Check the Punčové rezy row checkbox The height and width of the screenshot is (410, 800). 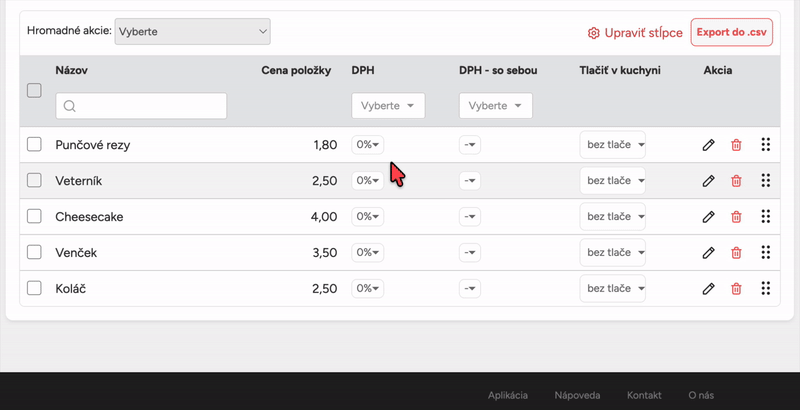34,145
